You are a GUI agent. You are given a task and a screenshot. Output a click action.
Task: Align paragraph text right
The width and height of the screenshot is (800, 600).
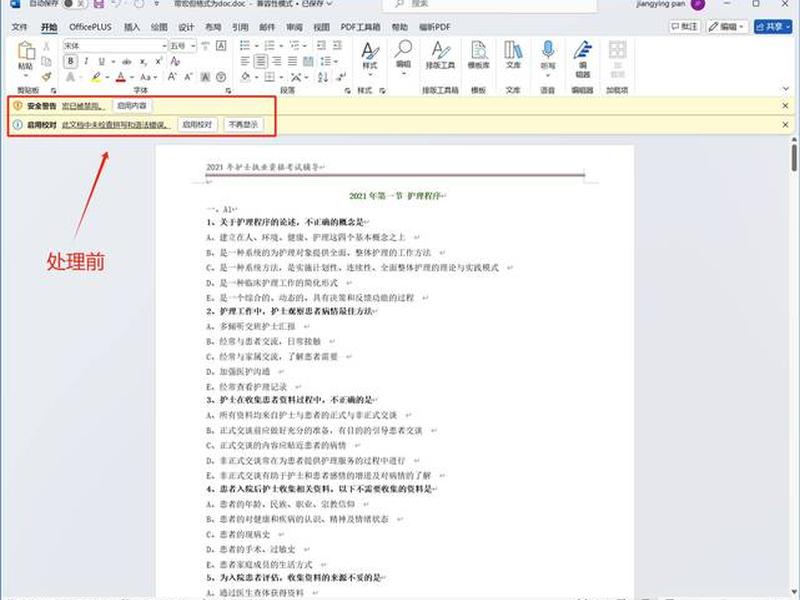click(277, 61)
